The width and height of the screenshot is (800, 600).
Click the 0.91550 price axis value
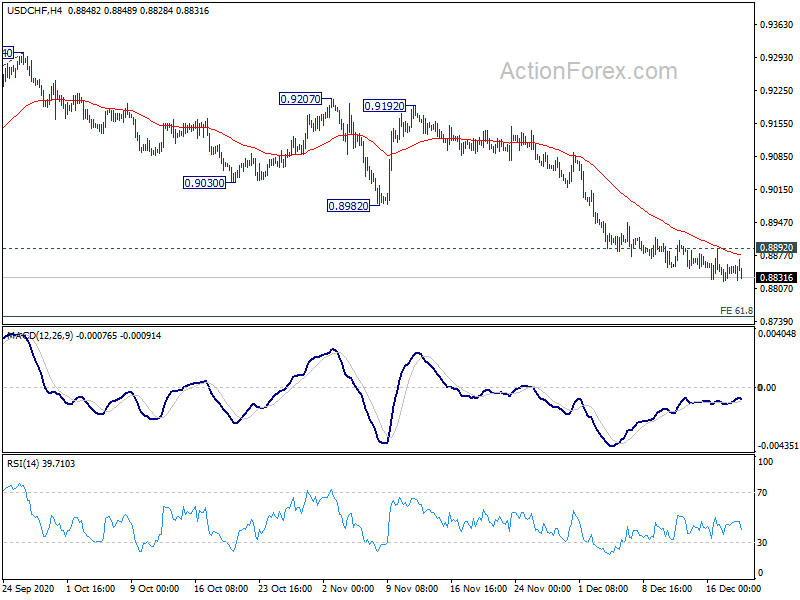[x=777, y=123]
